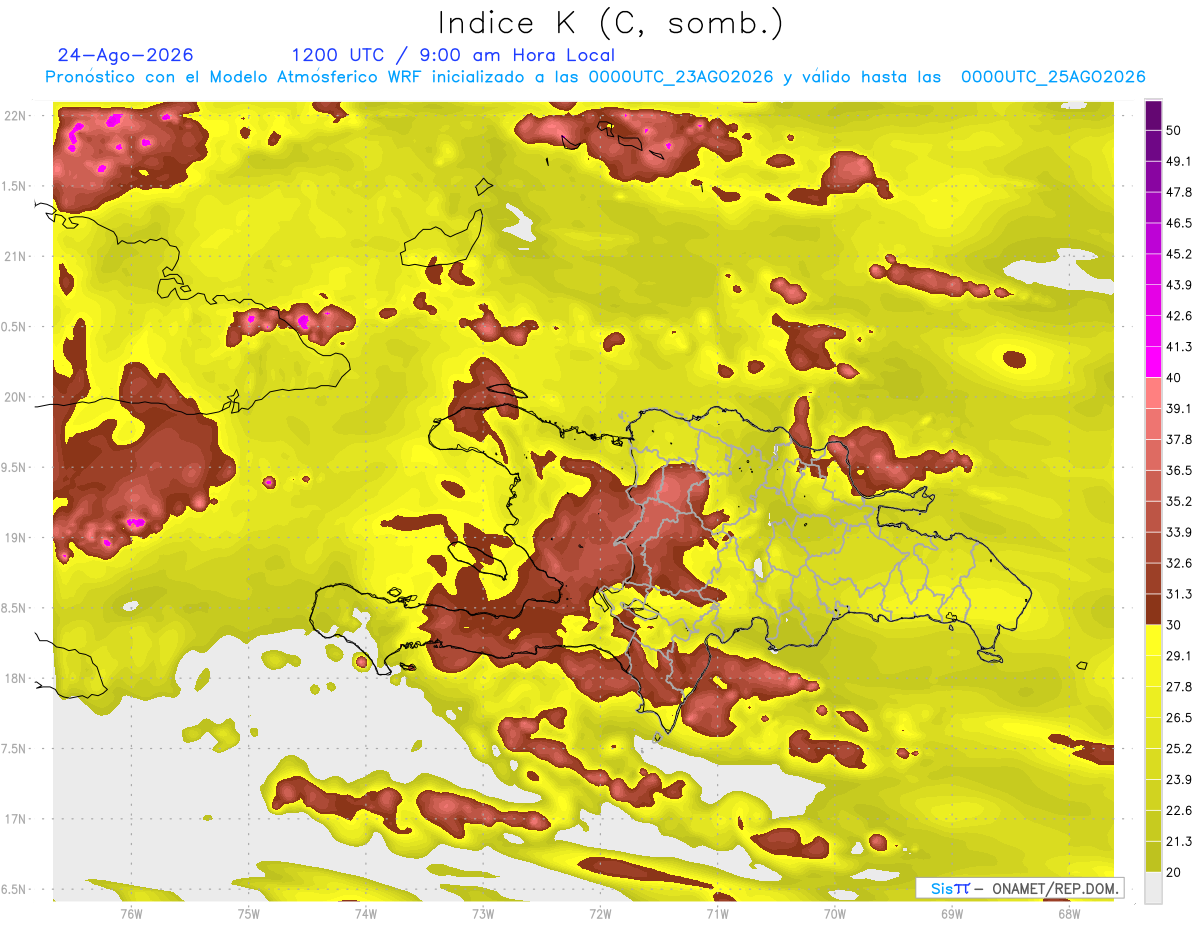Click the longitude label "76W"

click(131, 914)
